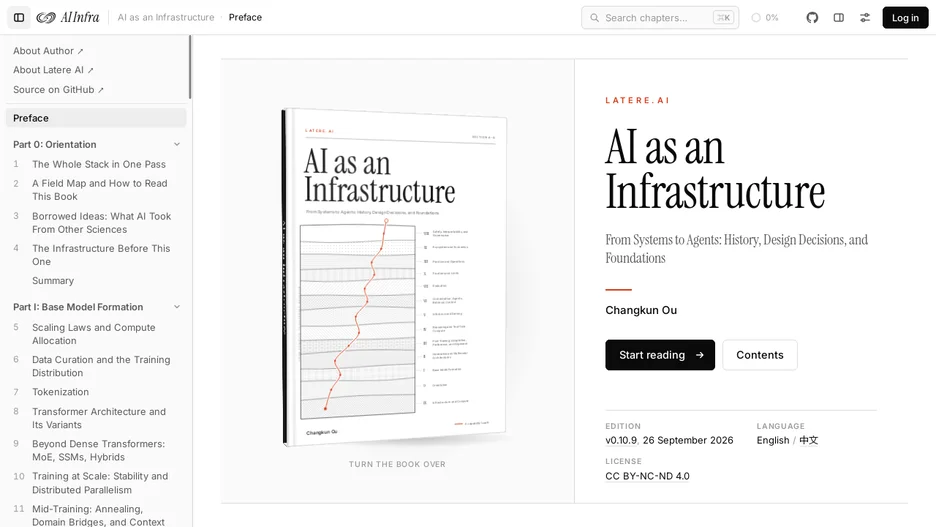Switch language to 中文
This screenshot has width=936, height=527.
click(x=808, y=440)
